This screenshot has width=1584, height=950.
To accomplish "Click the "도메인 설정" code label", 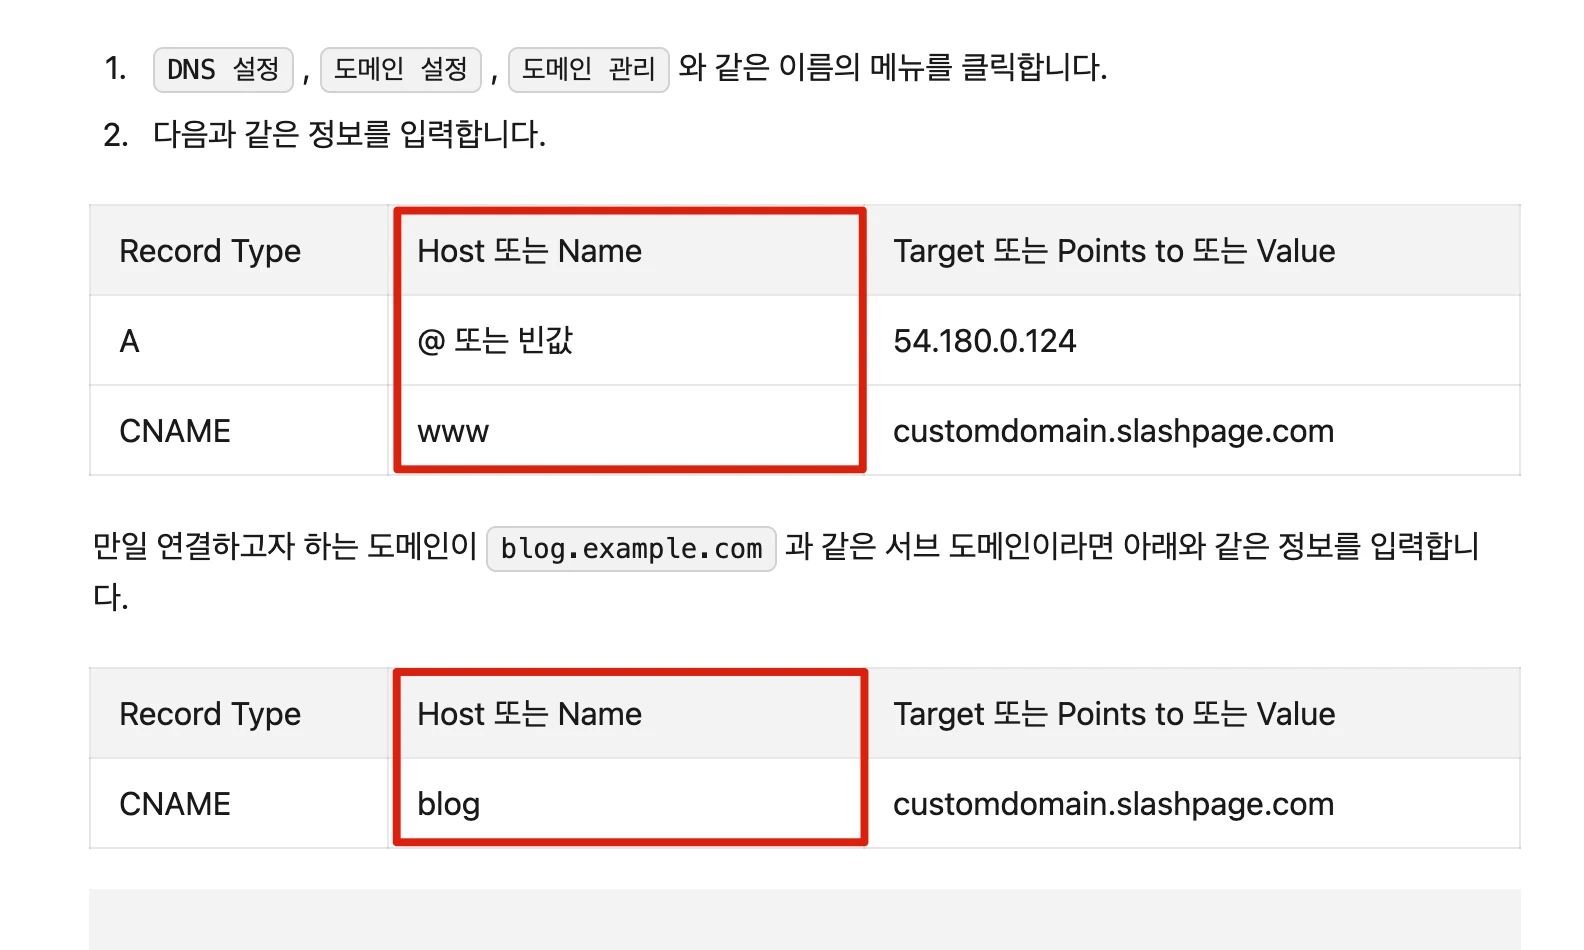I will tap(400, 70).
